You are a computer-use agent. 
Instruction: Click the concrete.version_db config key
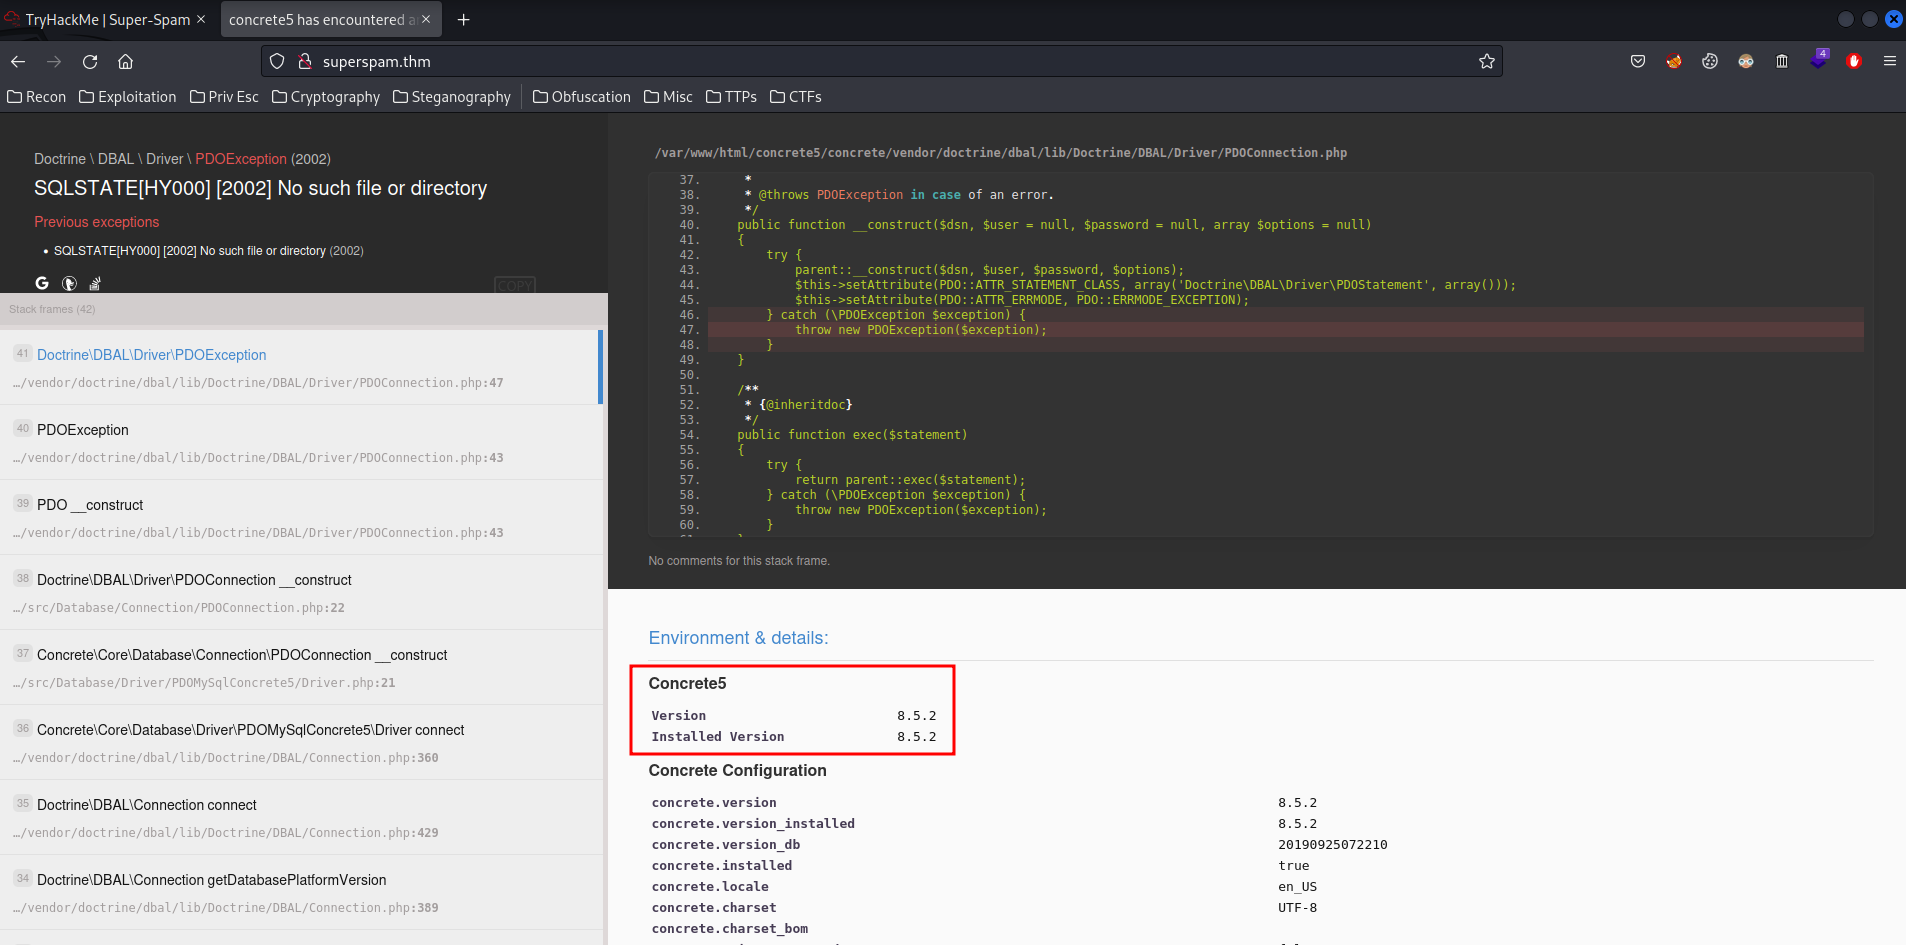pyautogui.click(x=726, y=845)
